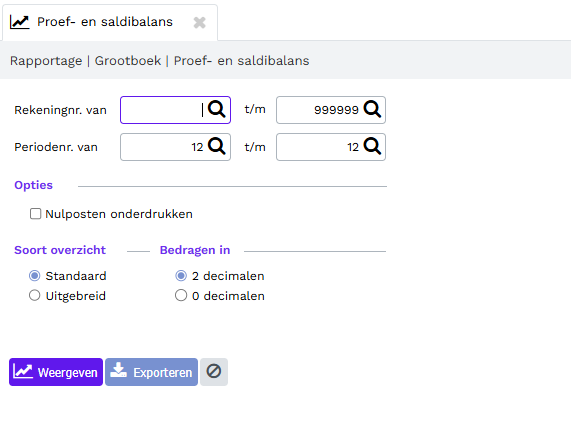Open lookup for Periodenr. t/m field

click(372, 146)
